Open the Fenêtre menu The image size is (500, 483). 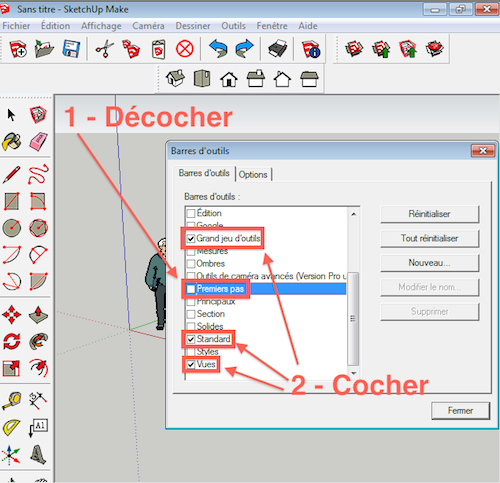(272, 26)
